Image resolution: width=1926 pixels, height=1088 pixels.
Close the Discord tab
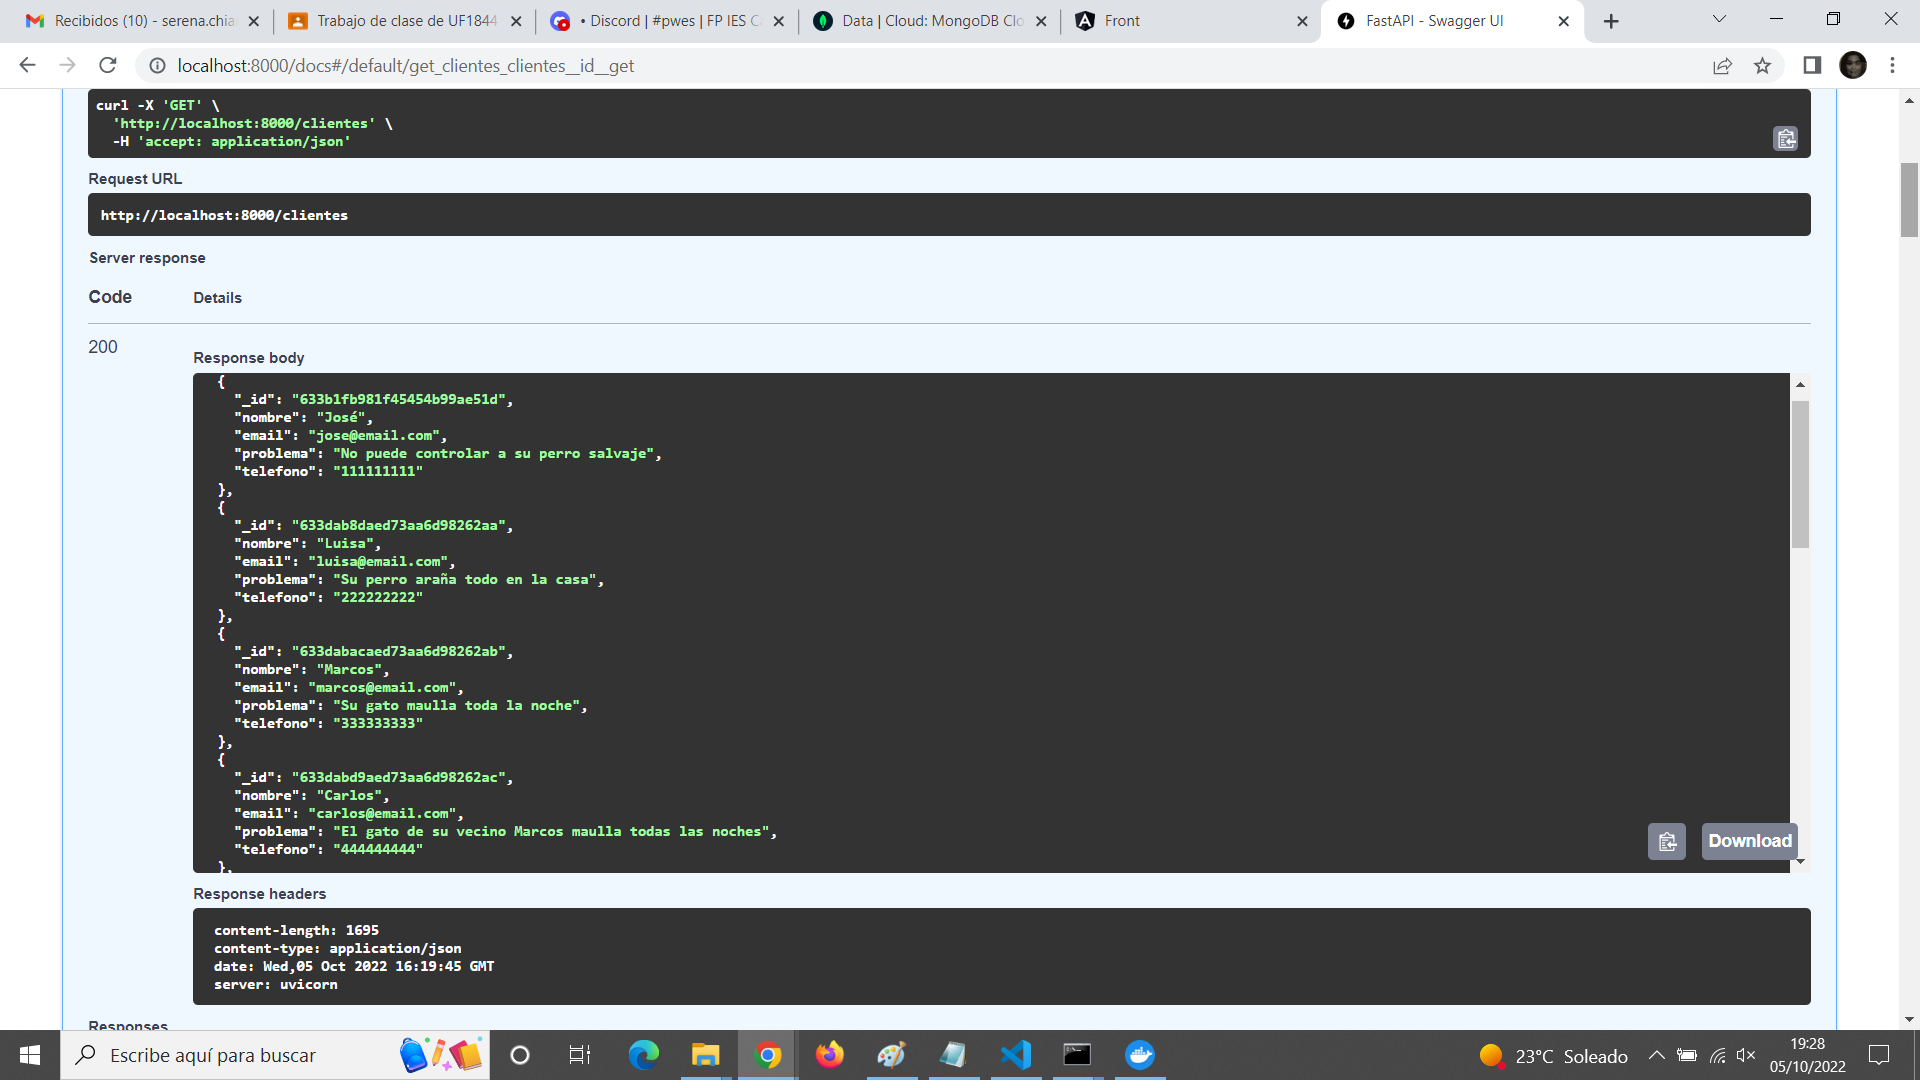pos(781,21)
